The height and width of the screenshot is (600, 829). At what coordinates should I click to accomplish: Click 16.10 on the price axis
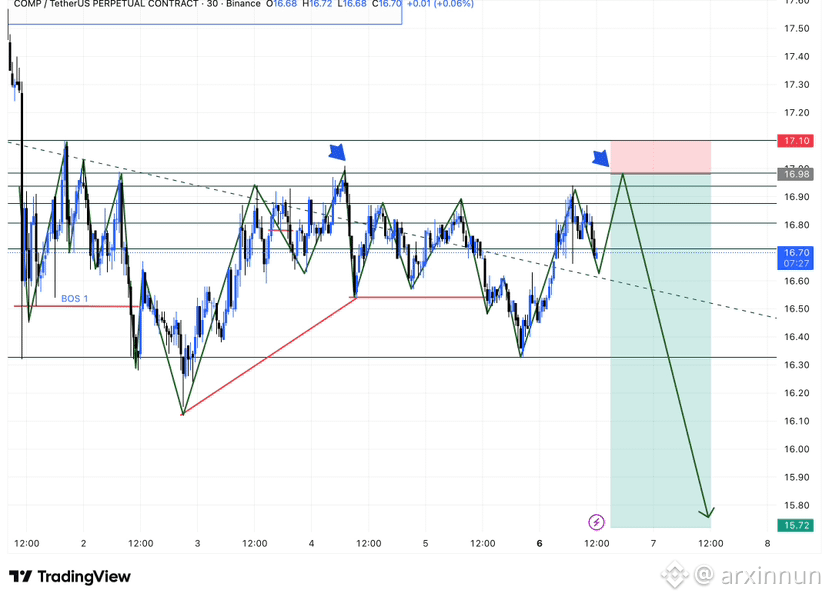point(796,421)
